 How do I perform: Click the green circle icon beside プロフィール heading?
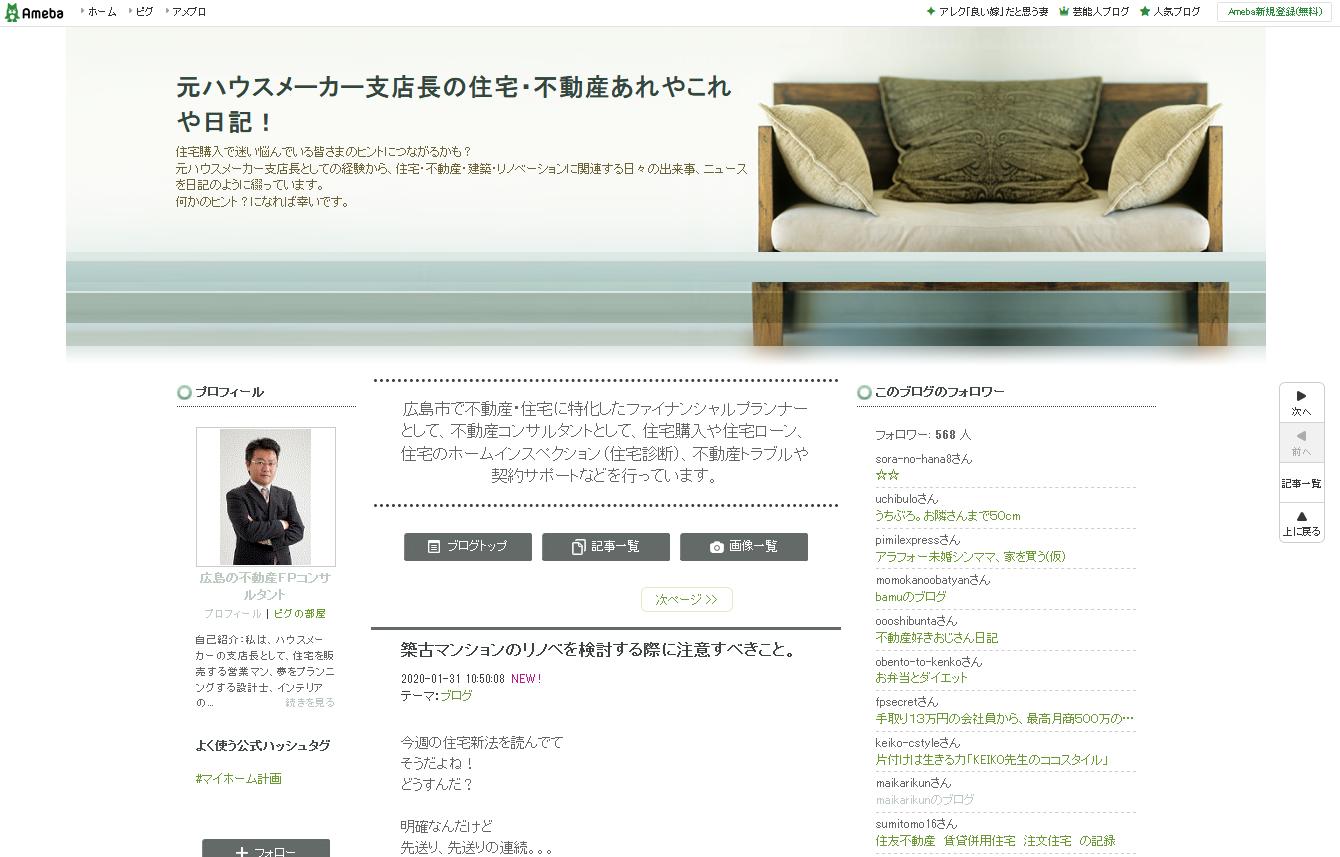point(184,392)
